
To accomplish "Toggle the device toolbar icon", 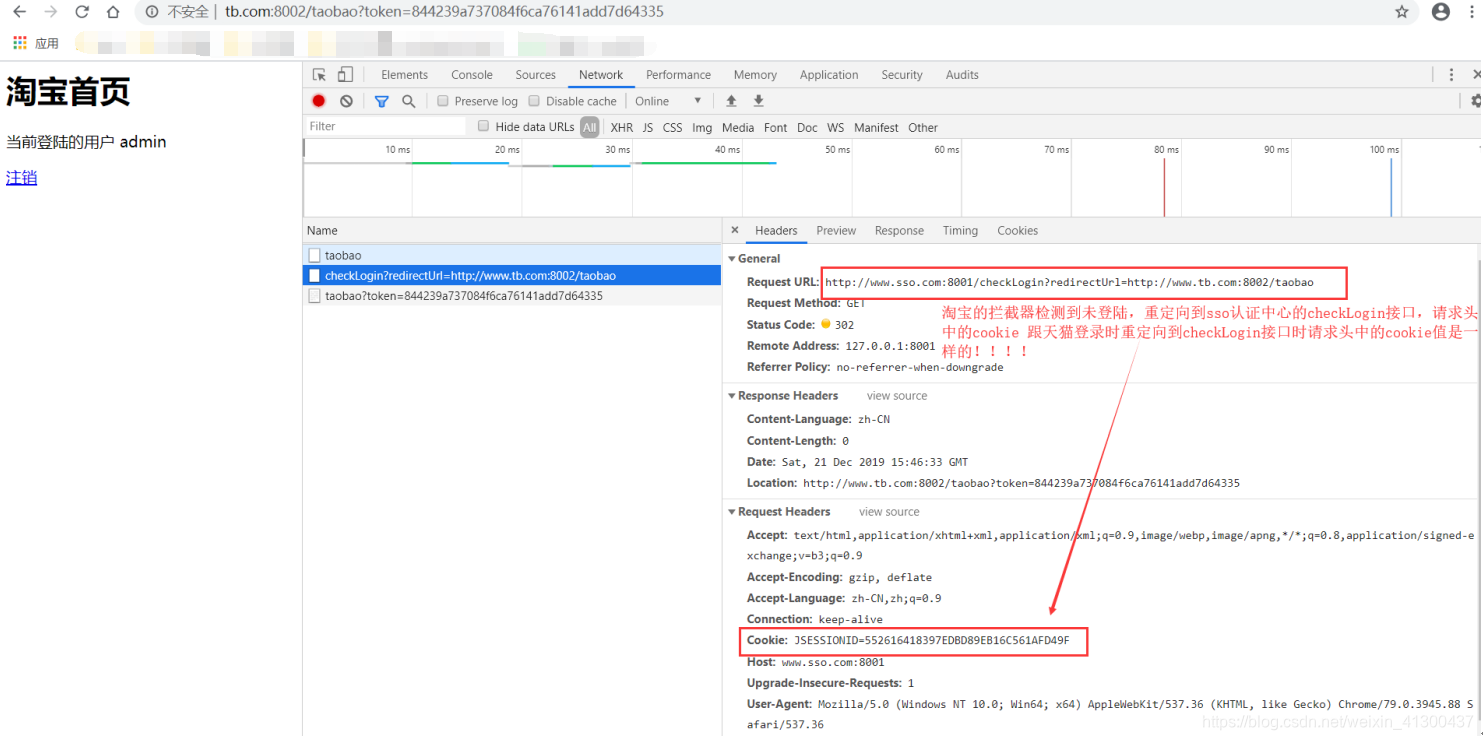I will click(x=345, y=75).
